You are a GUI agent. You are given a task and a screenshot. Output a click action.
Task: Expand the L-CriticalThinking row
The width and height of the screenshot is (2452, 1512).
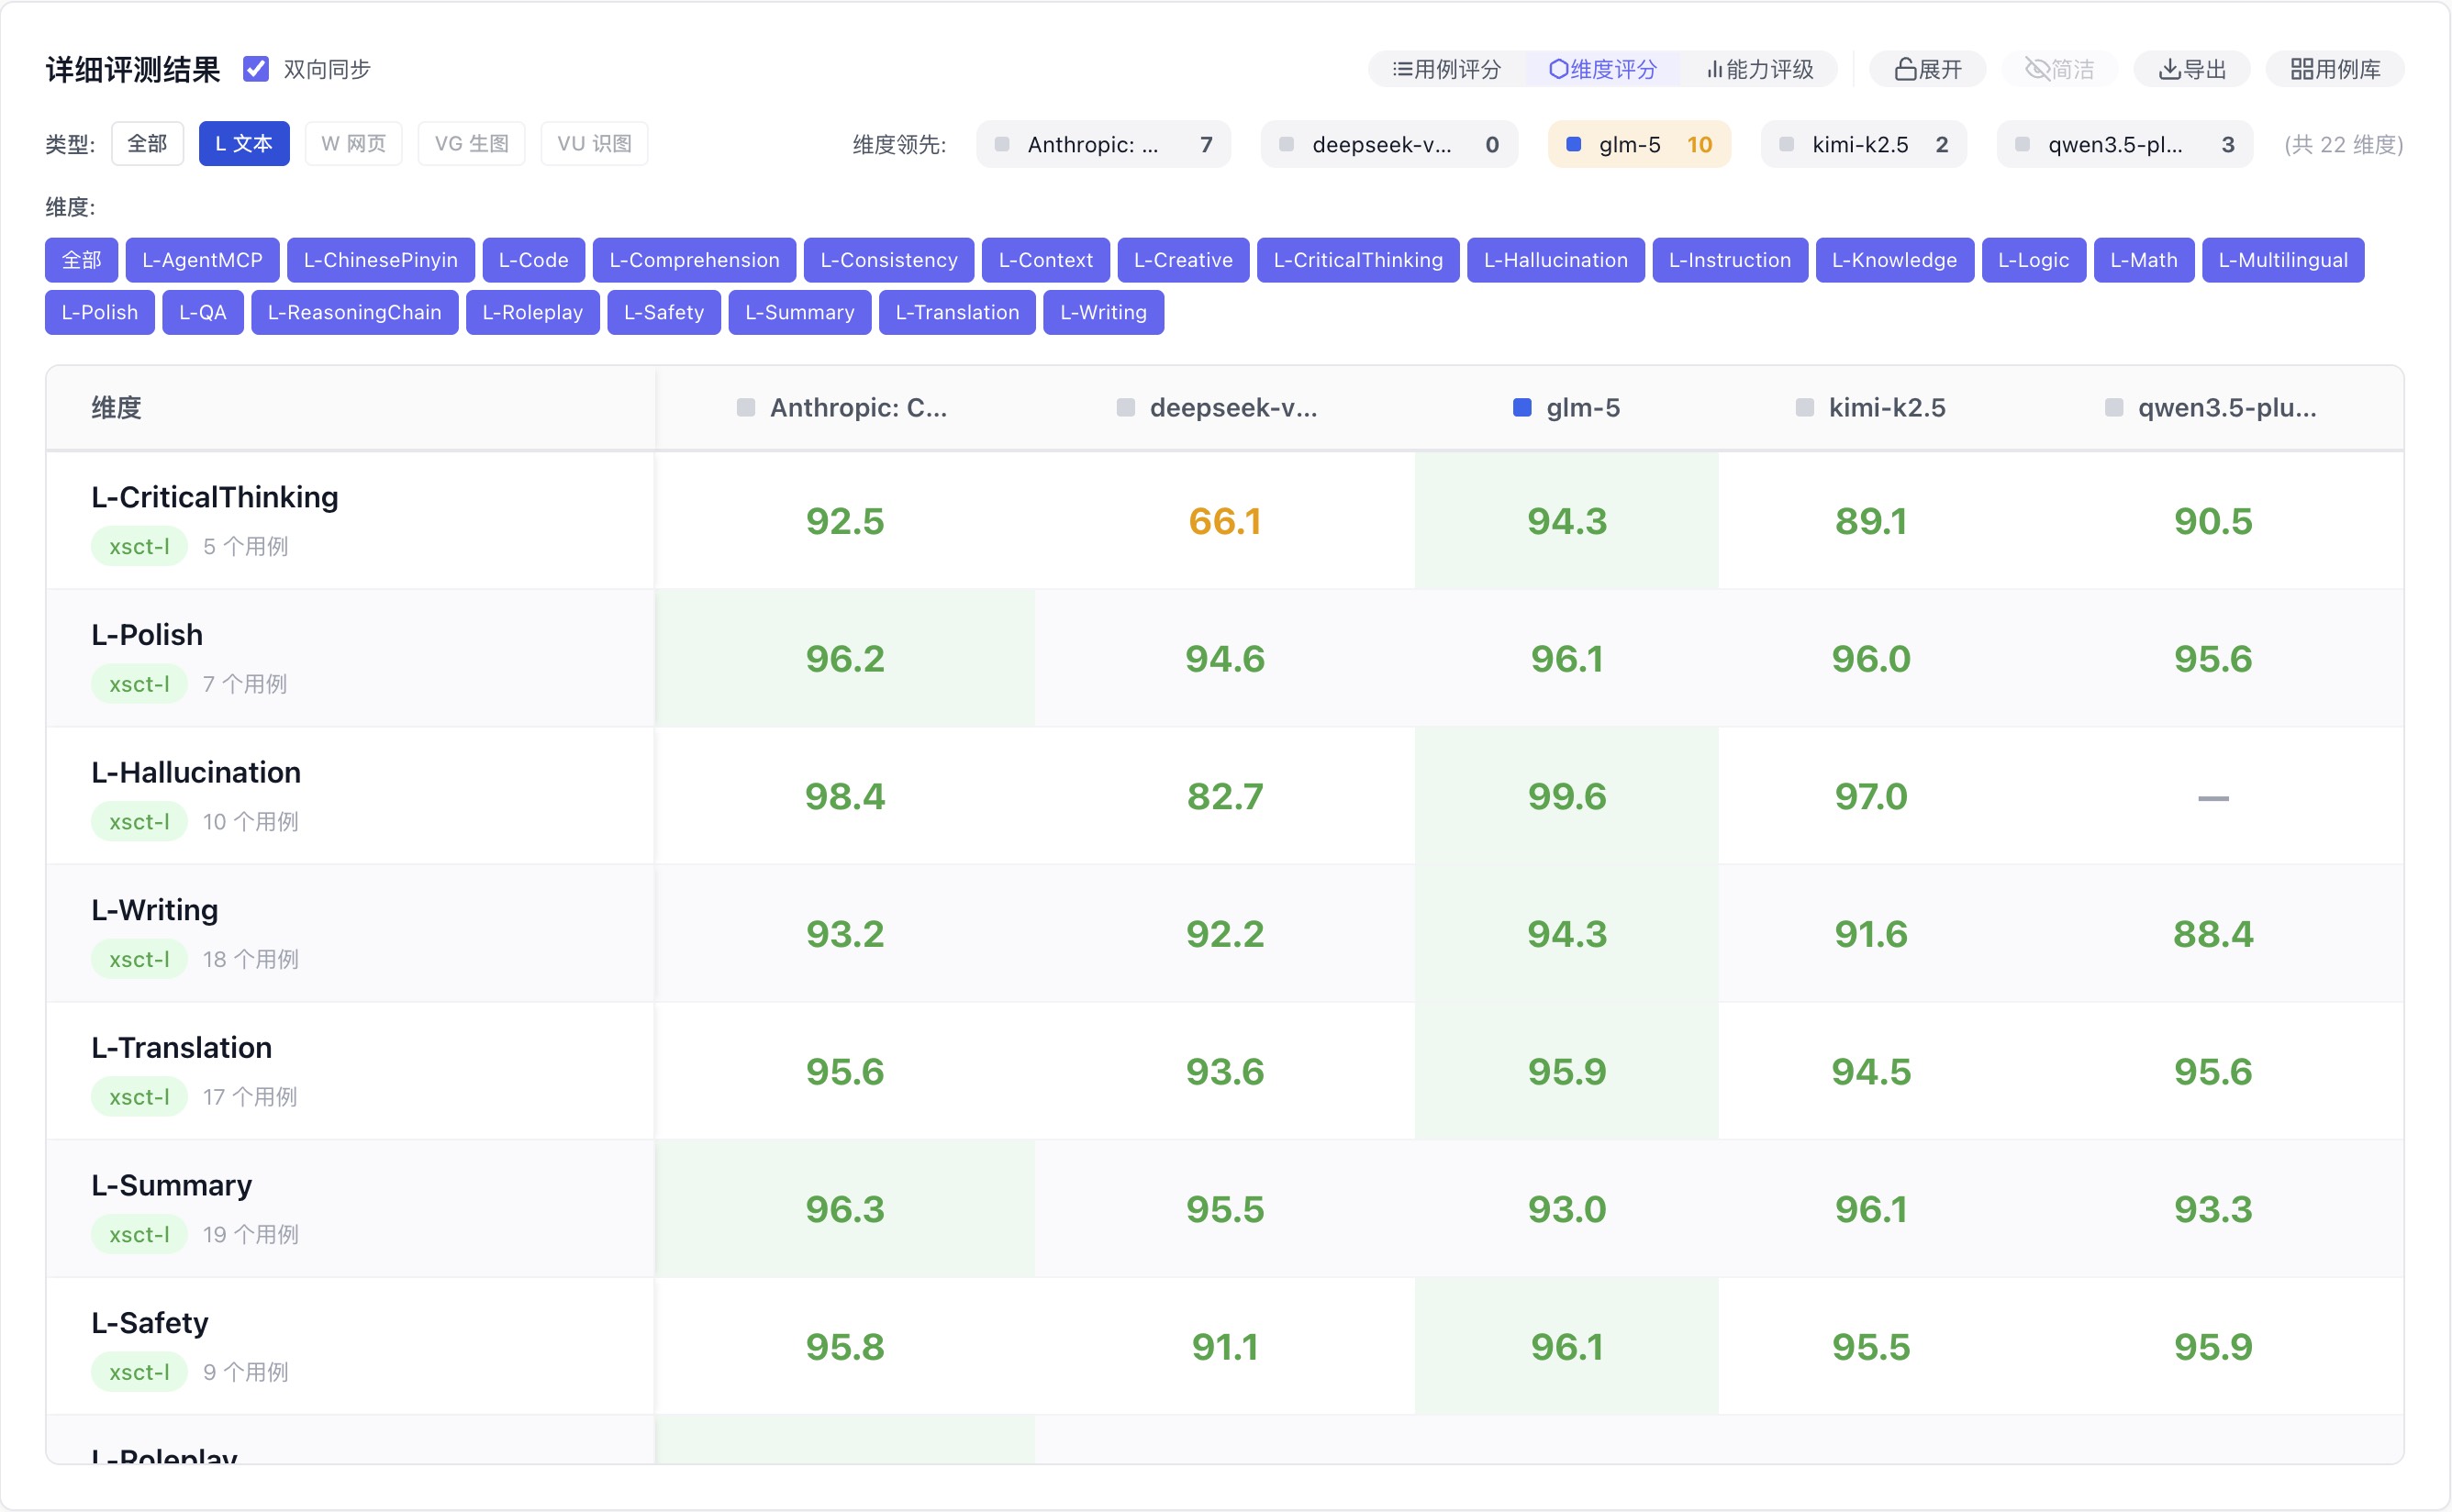(215, 497)
